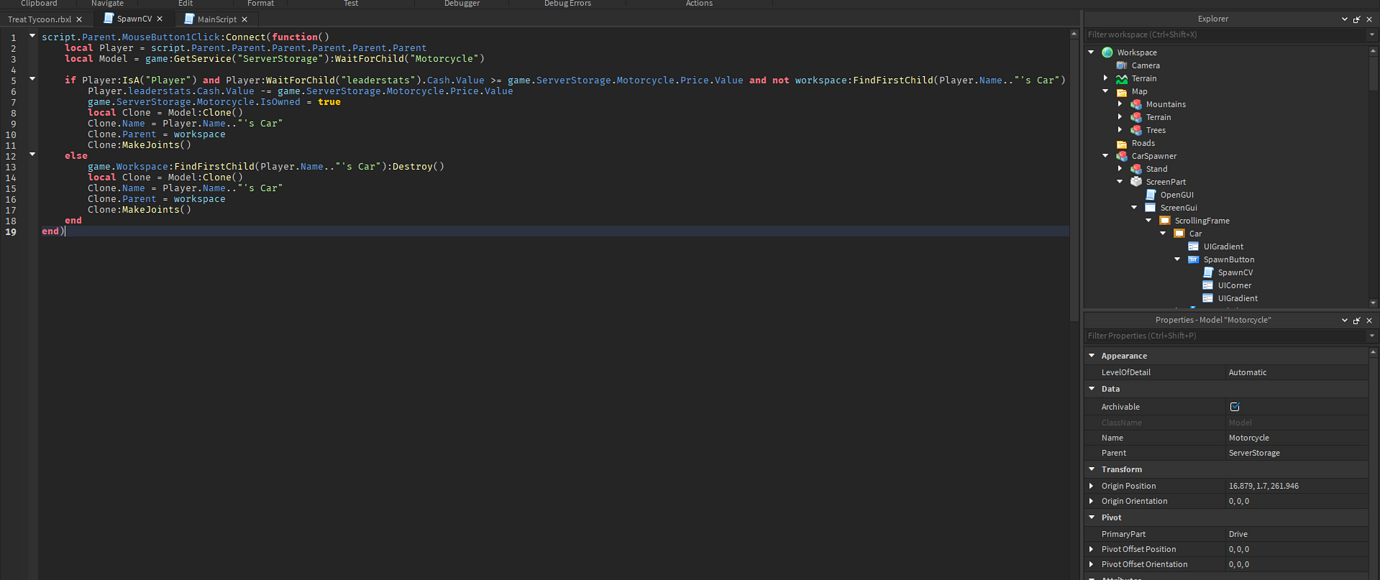Screen dimensions: 1380x580
Task: Click the ScreenGui icon in Explorer
Action: [x=1149, y=207]
